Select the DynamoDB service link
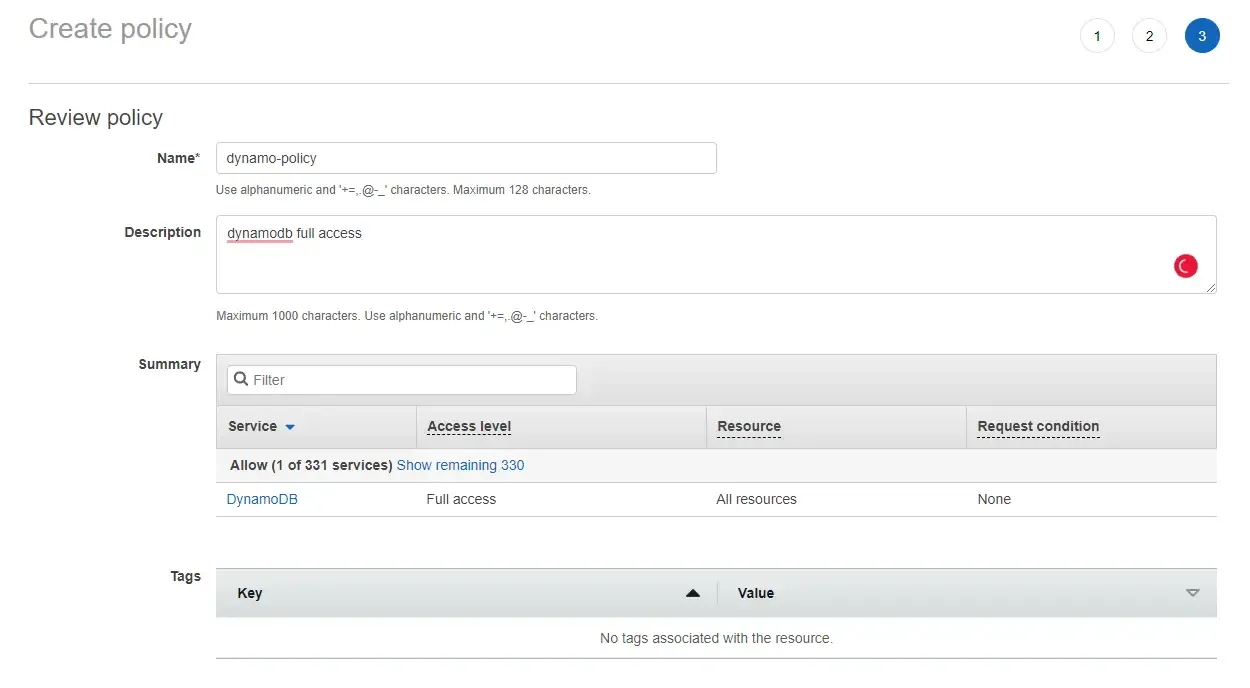The width and height of the screenshot is (1250, 688). [x=262, y=499]
